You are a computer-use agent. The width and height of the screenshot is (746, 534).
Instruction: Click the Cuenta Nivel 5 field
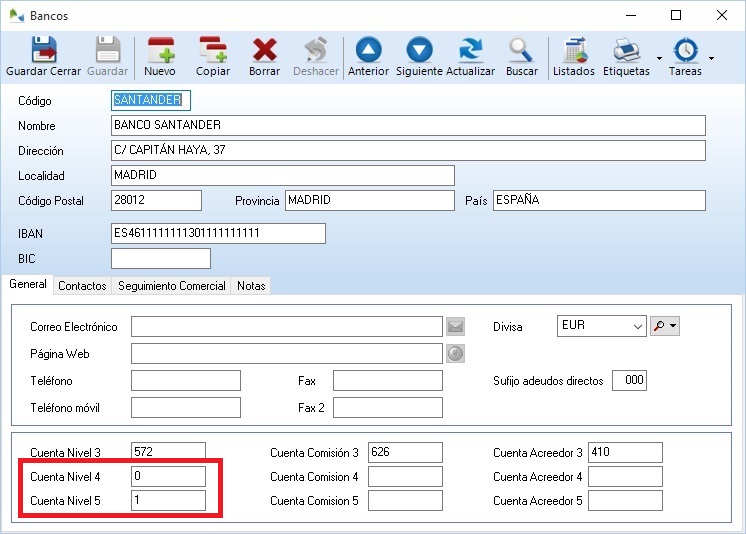[168, 501]
